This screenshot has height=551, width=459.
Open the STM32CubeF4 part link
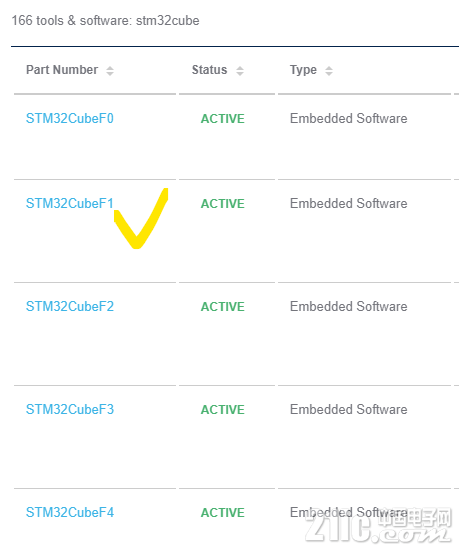(x=70, y=512)
